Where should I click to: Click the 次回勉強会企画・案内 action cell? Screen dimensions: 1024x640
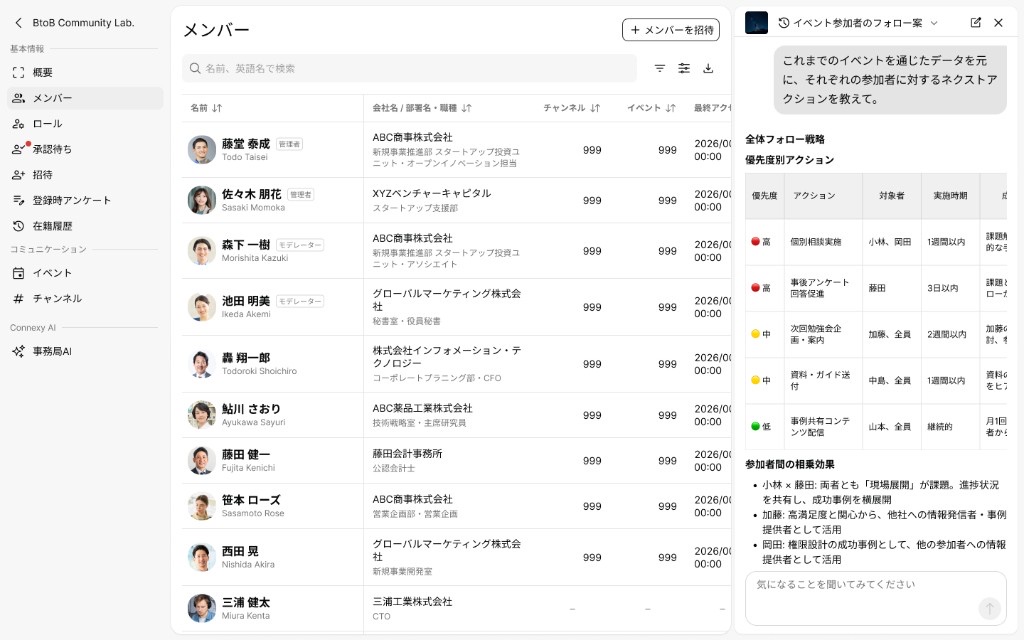coord(823,334)
